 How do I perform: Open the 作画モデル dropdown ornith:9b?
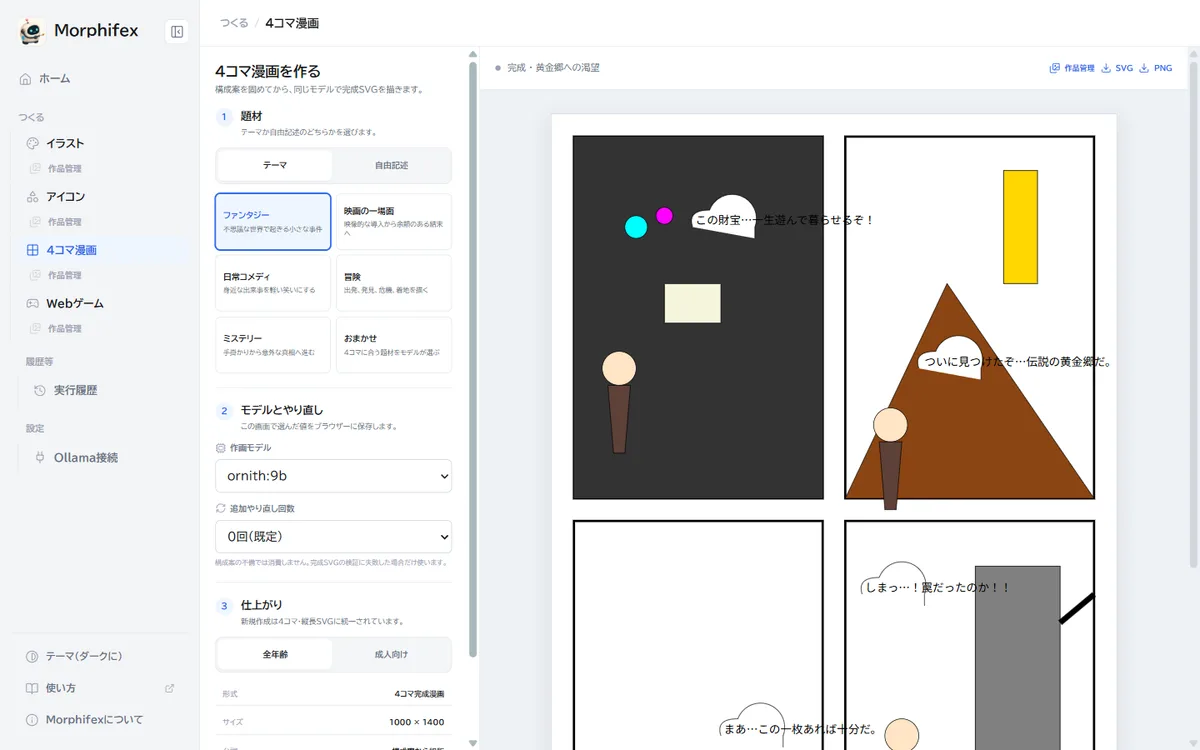(333, 476)
